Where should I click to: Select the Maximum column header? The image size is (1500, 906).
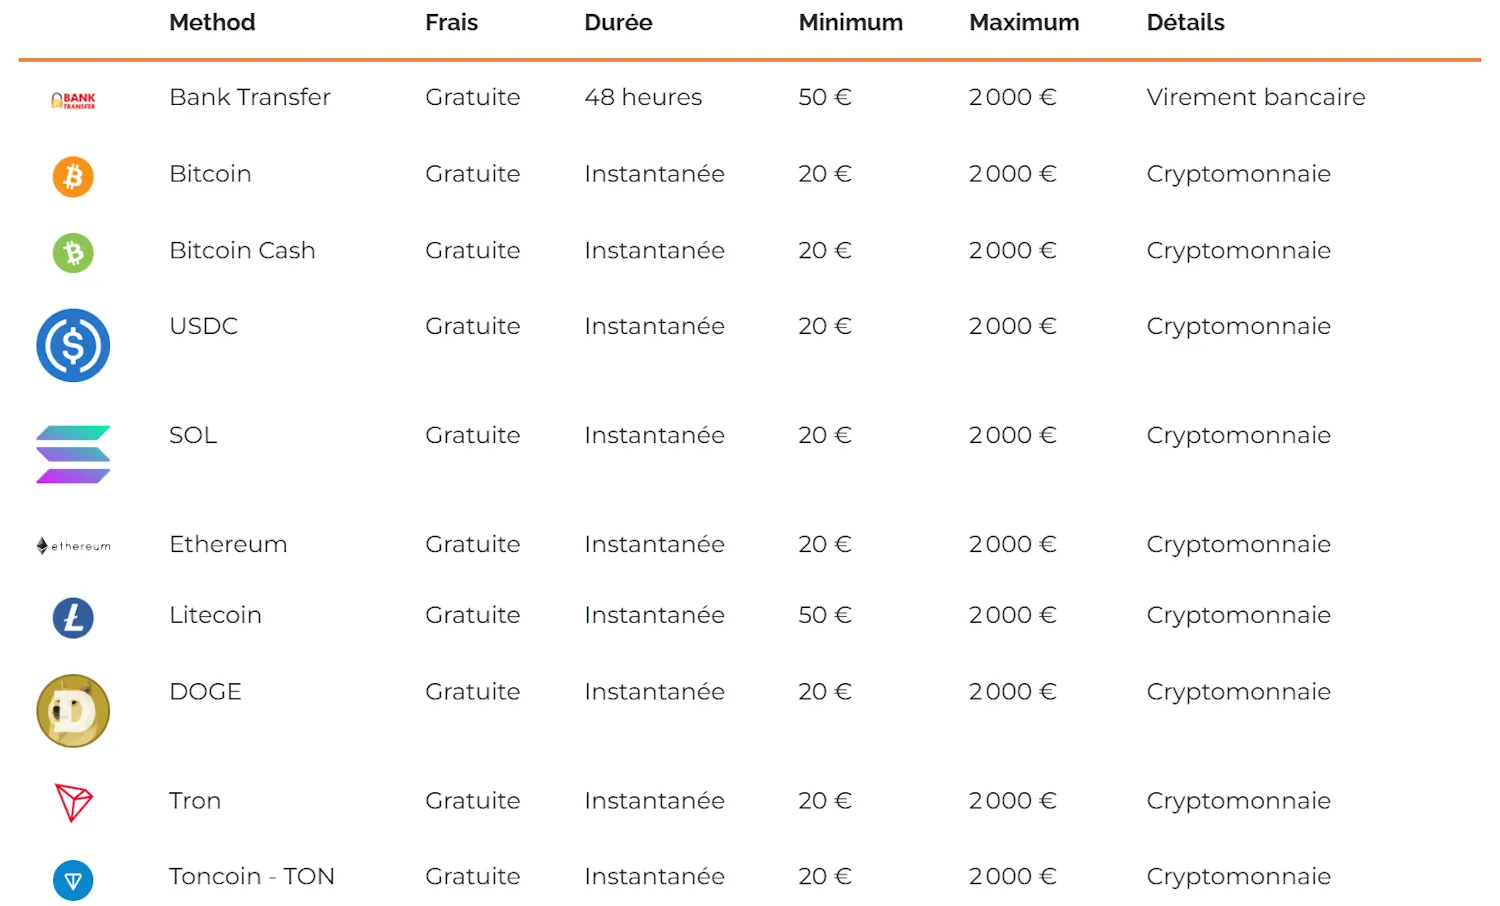[1024, 22]
